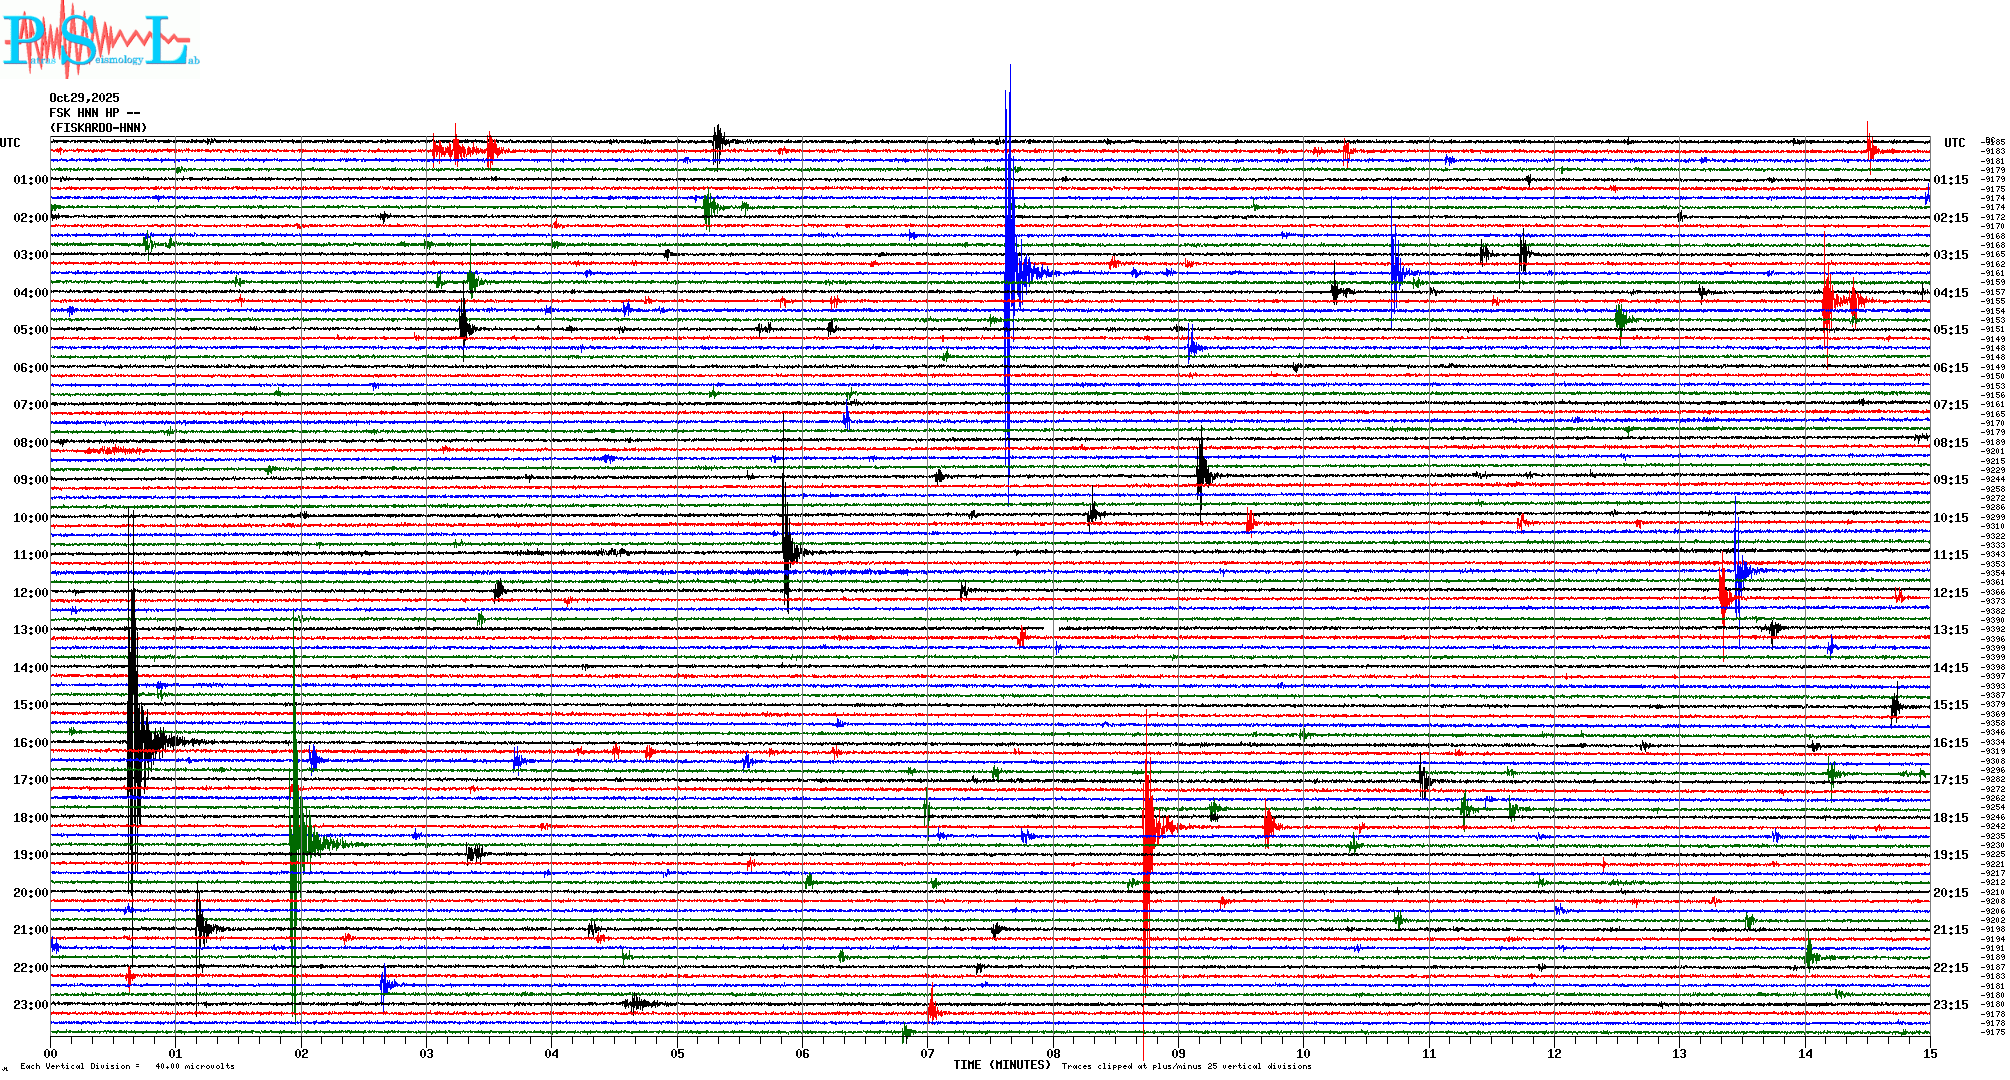Screen dimensions: 2010x1080
Task: Click the 16:15 time label on right axis
Action: click(1950, 743)
